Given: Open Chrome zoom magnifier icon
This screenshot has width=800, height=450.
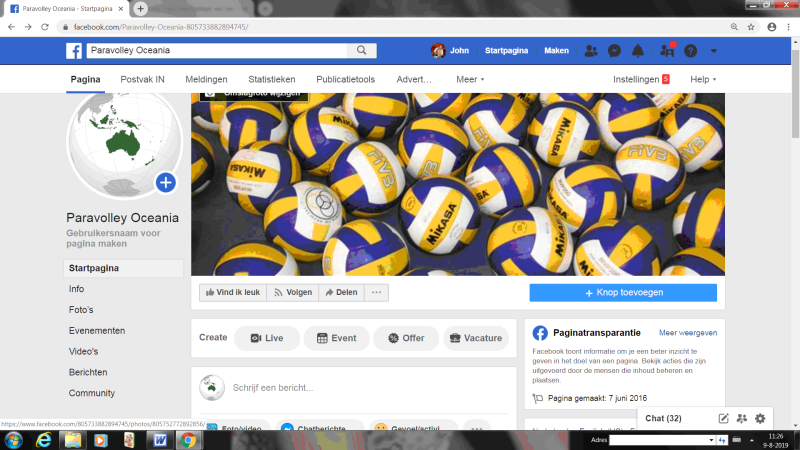Looking at the screenshot, I should point(734,27).
